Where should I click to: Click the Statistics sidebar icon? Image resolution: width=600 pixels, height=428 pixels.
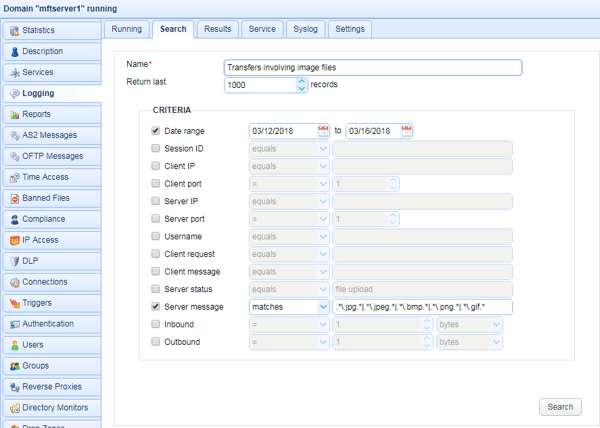(15, 31)
